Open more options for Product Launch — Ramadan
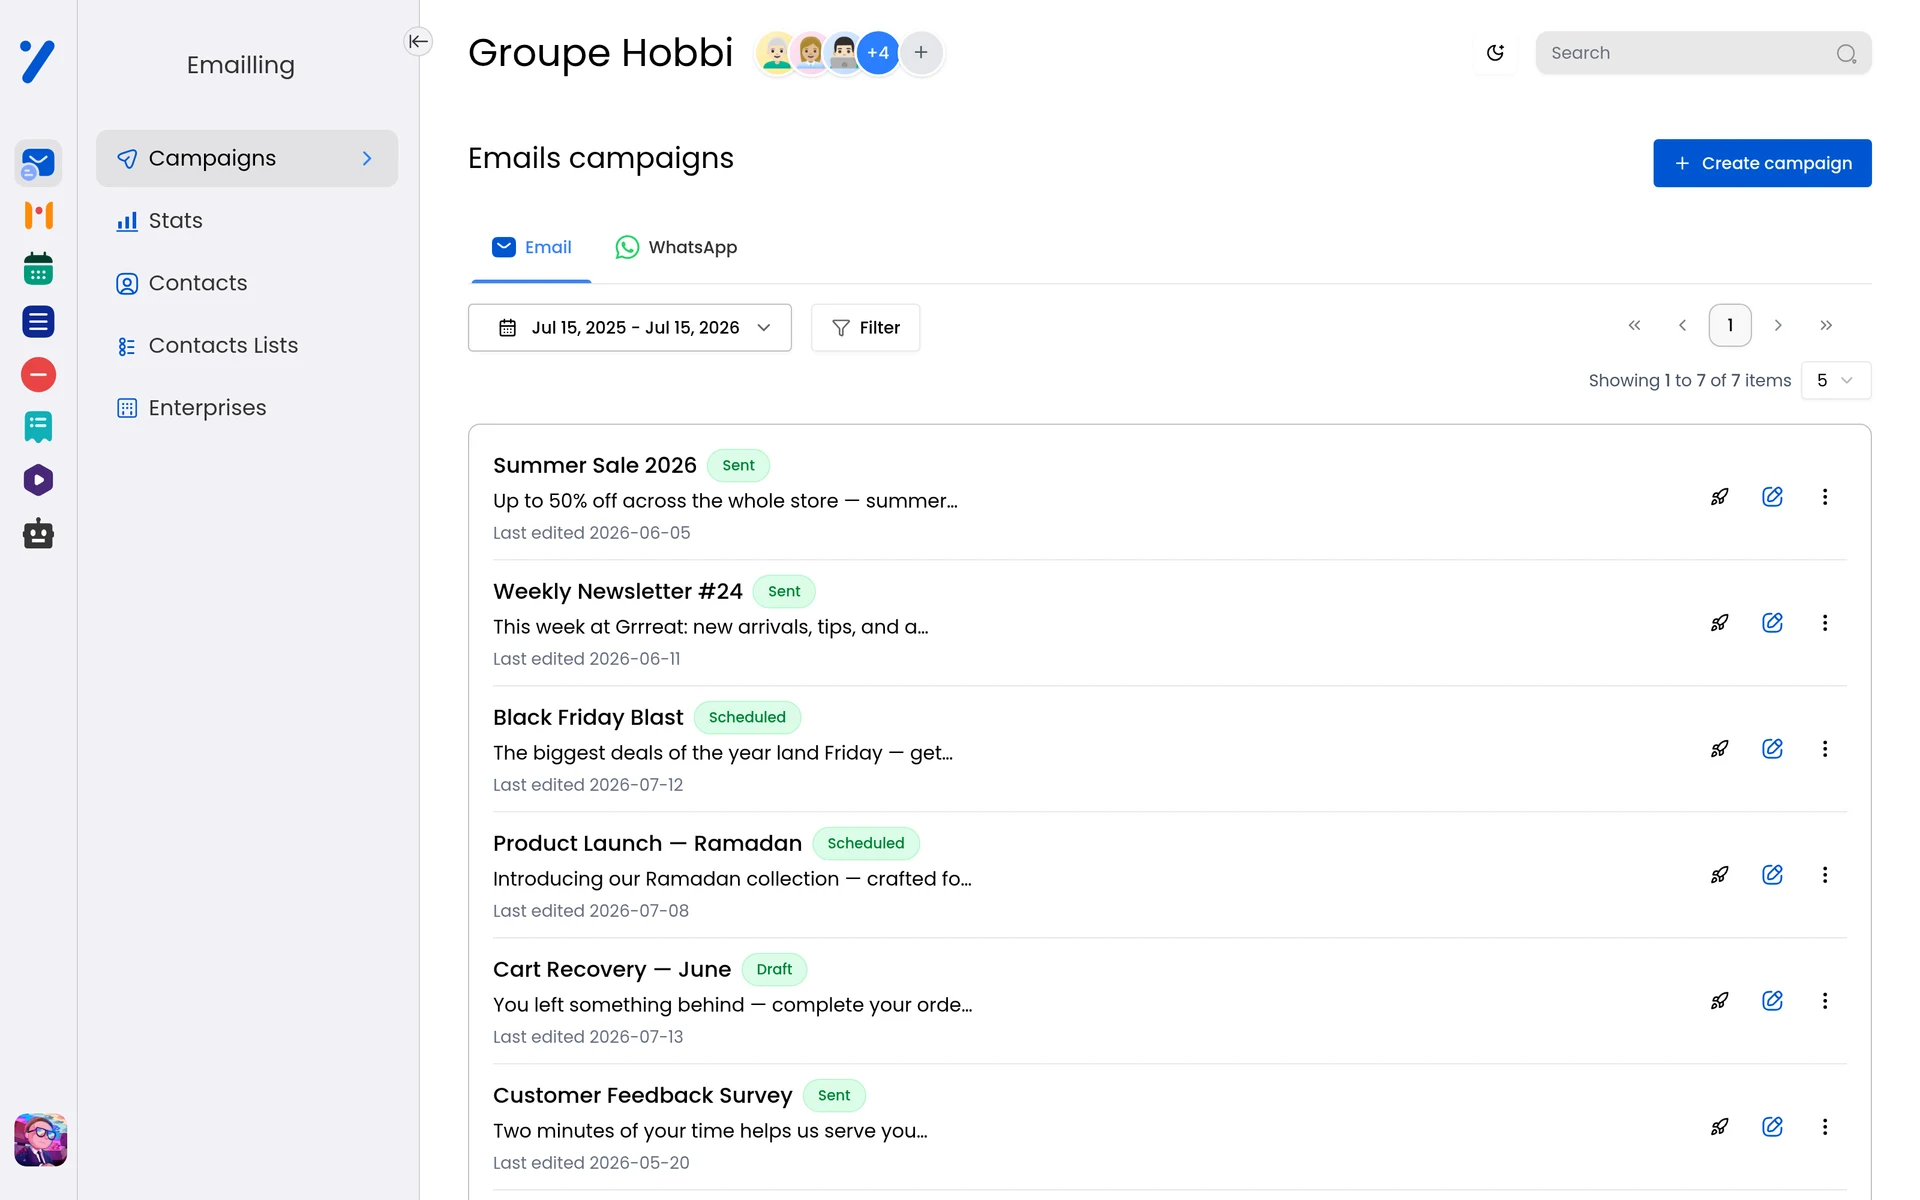The height and width of the screenshot is (1200, 1920). point(1825,875)
